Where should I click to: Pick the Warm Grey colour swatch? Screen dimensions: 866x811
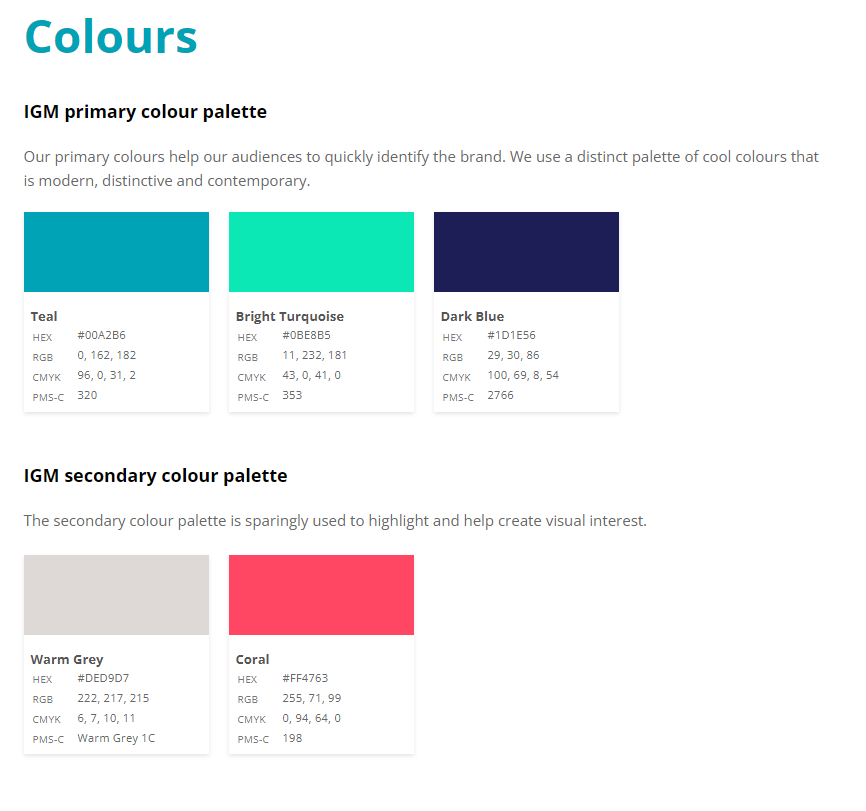click(116, 595)
